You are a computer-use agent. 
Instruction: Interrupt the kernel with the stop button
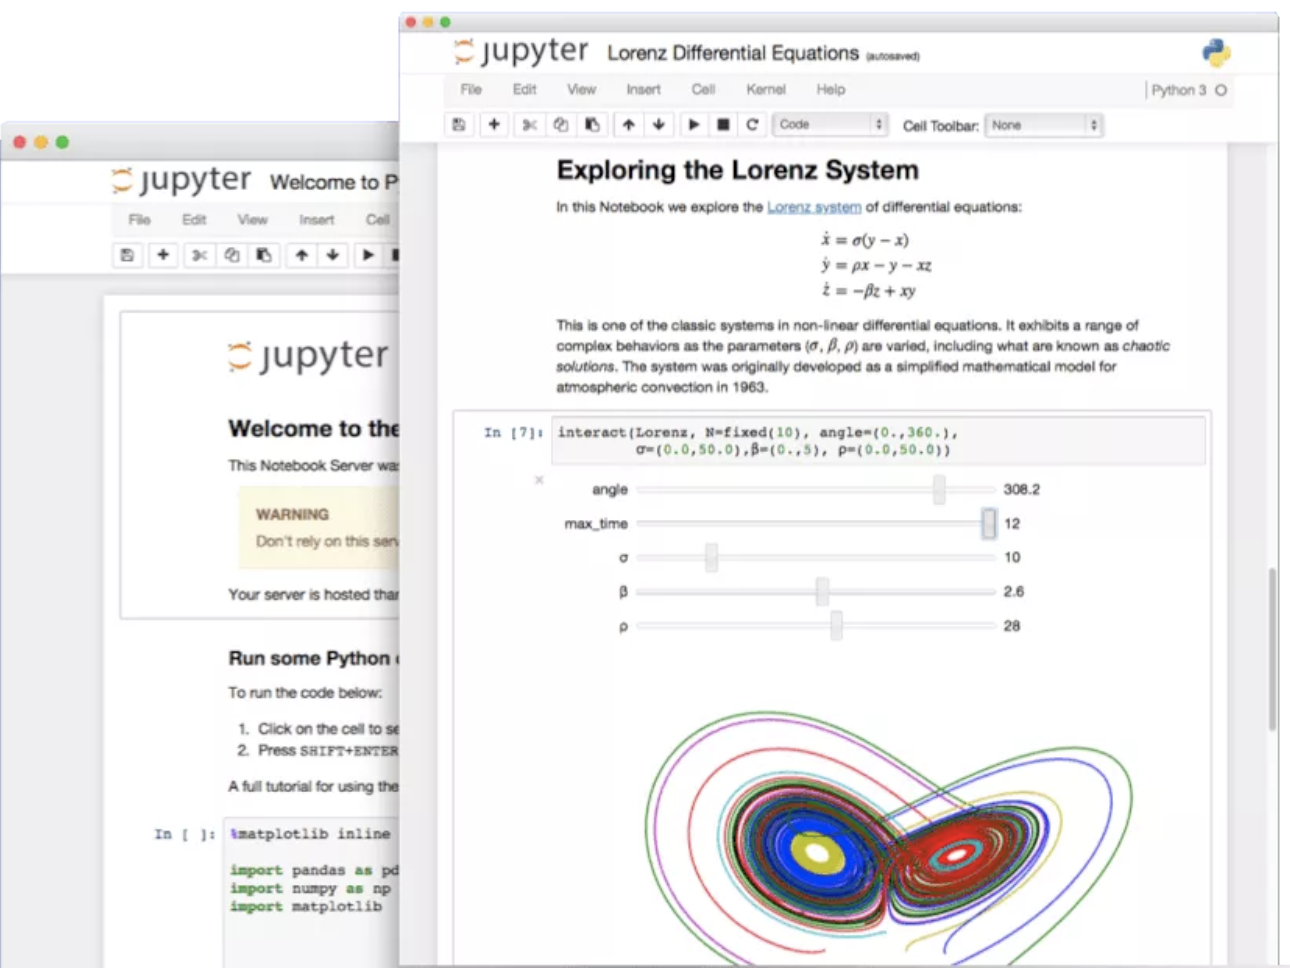coord(723,124)
